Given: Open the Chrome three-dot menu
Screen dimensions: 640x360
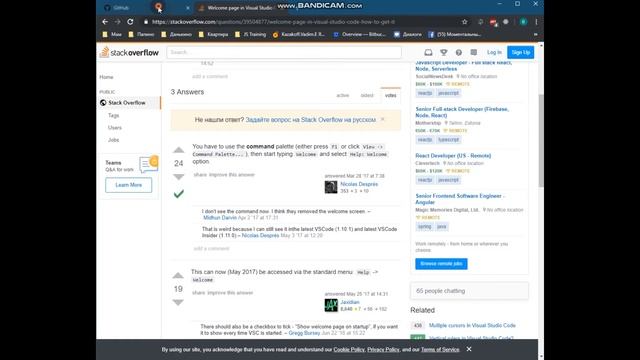Looking at the screenshot, I should 536,22.
